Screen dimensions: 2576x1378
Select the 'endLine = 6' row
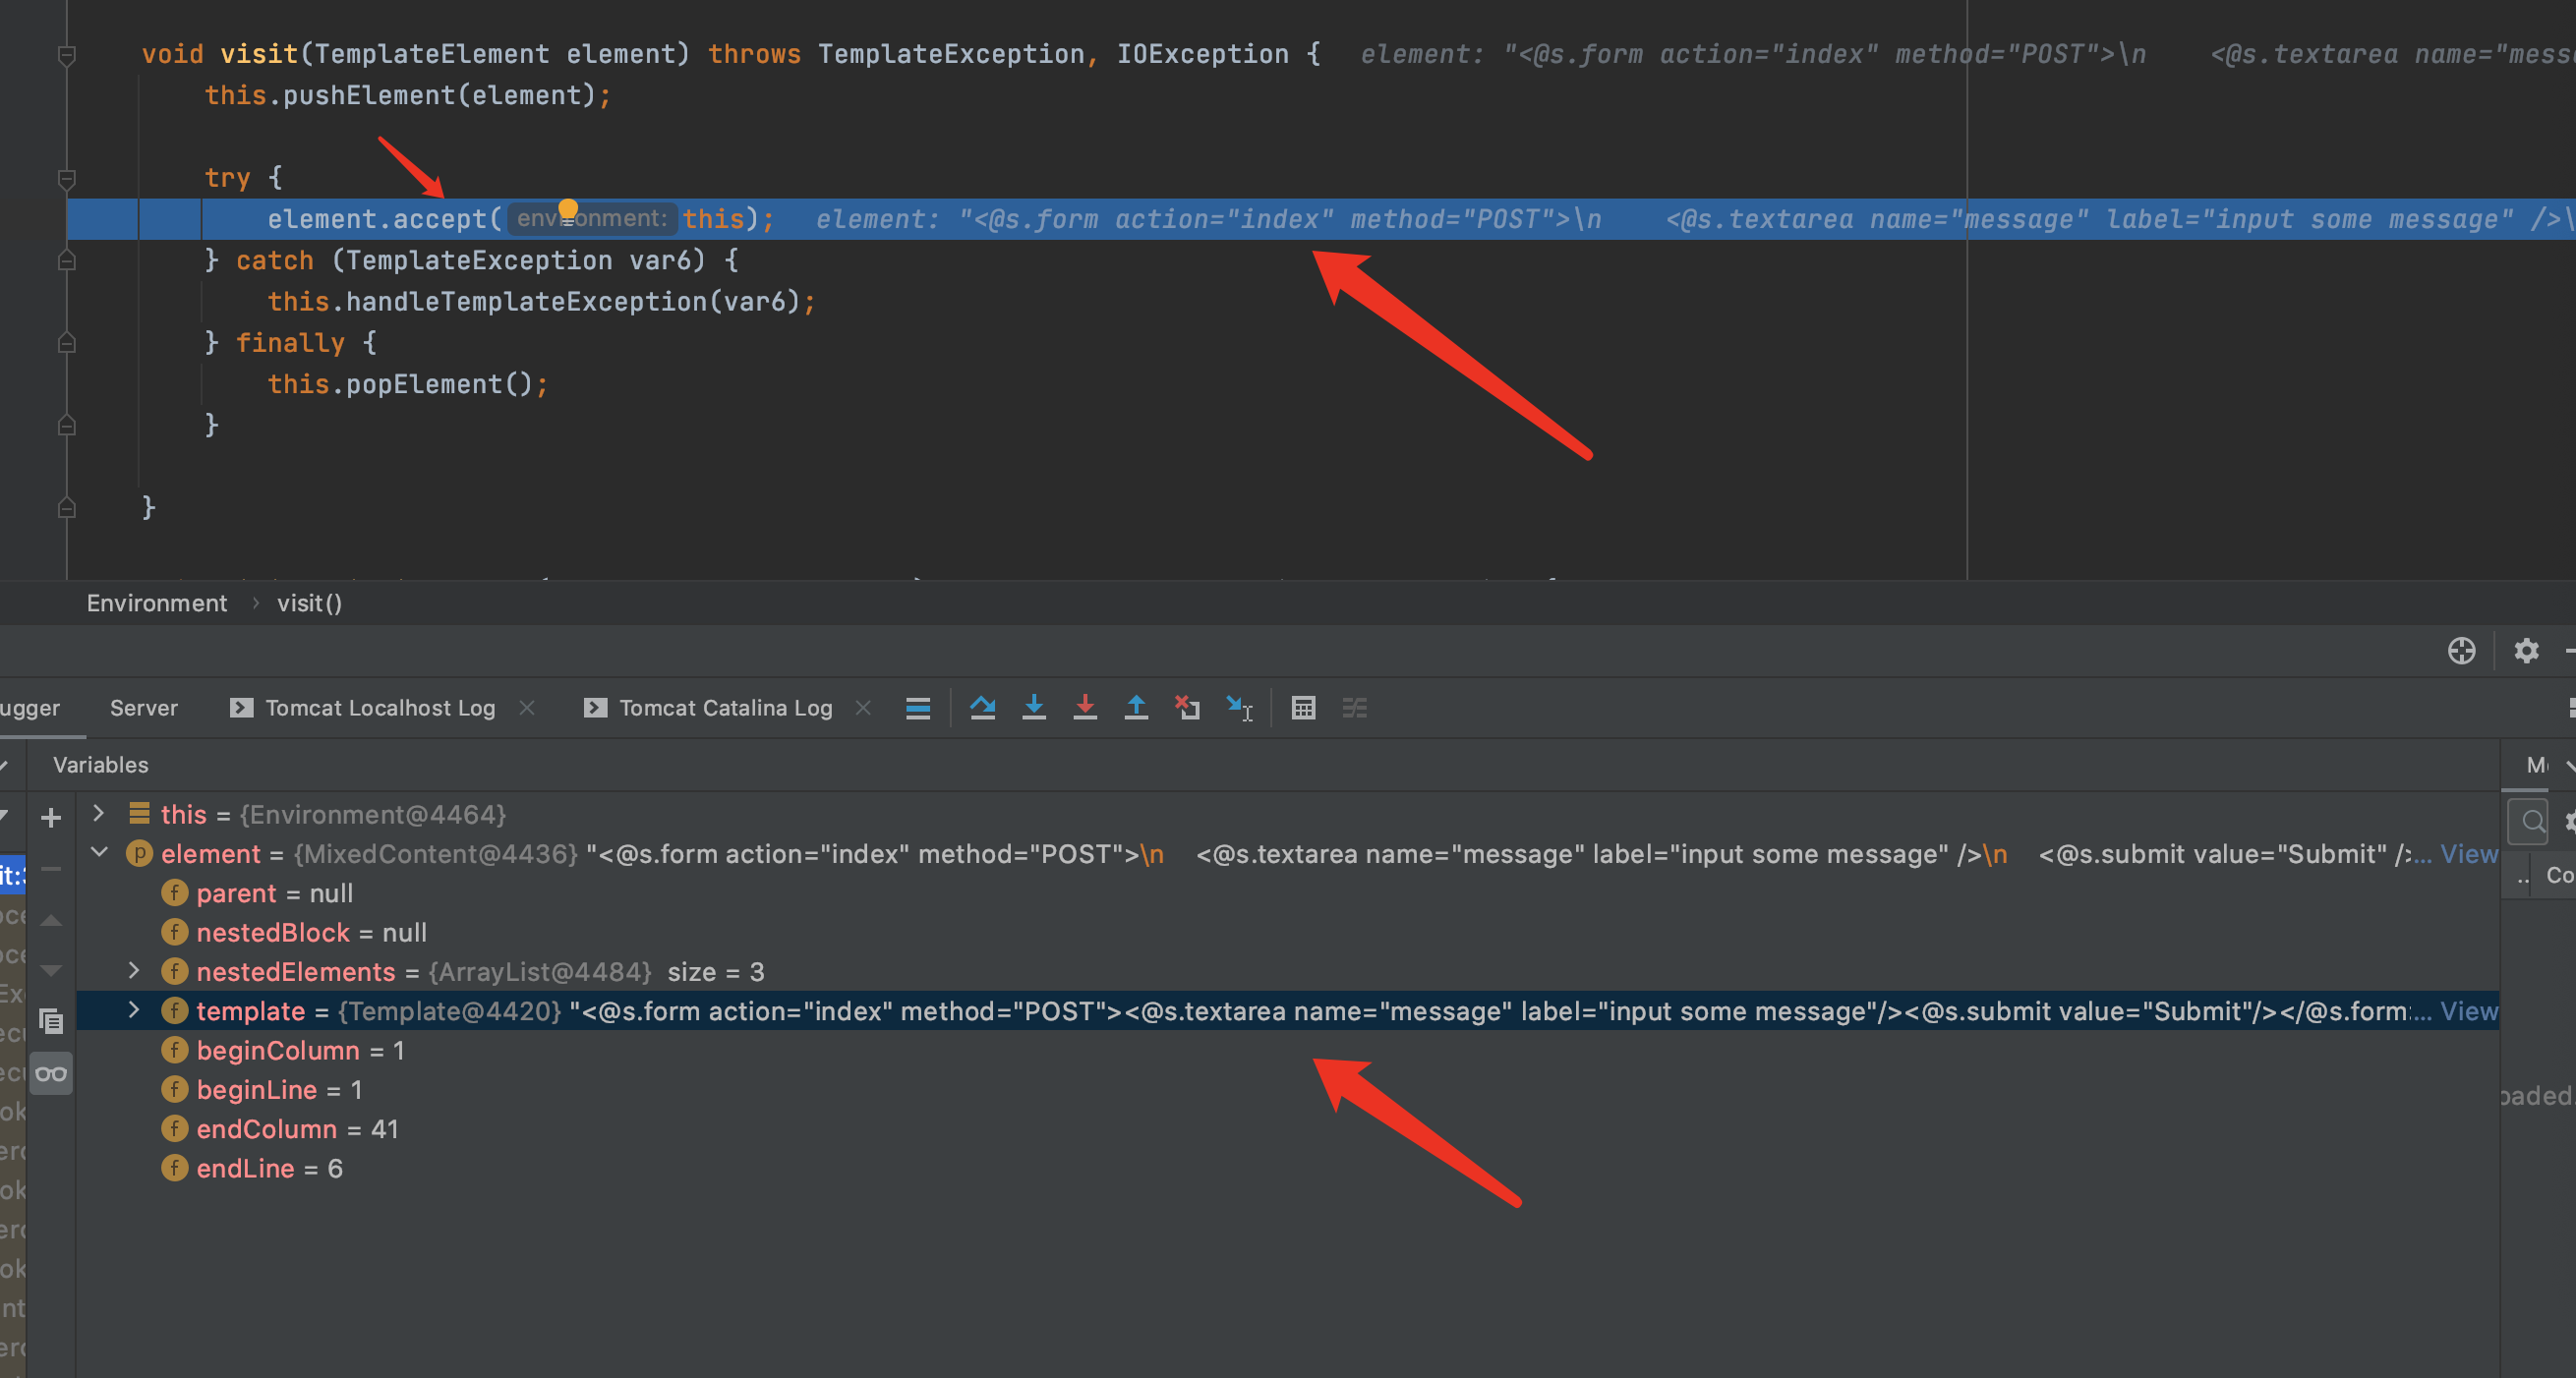pyautogui.click(x=1288, y=1168)
